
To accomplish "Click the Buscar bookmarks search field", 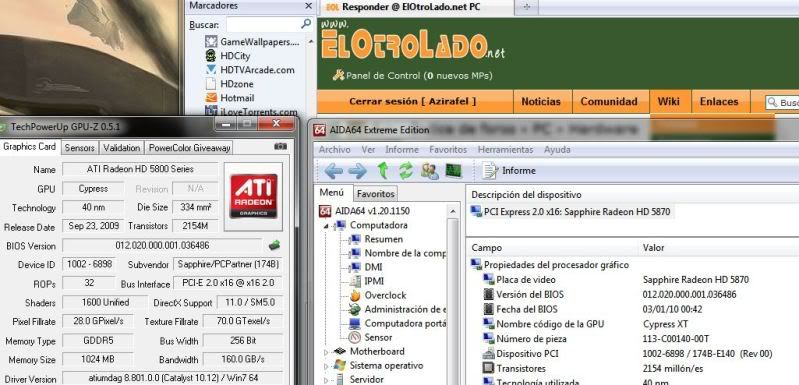I will pos(262,24).
